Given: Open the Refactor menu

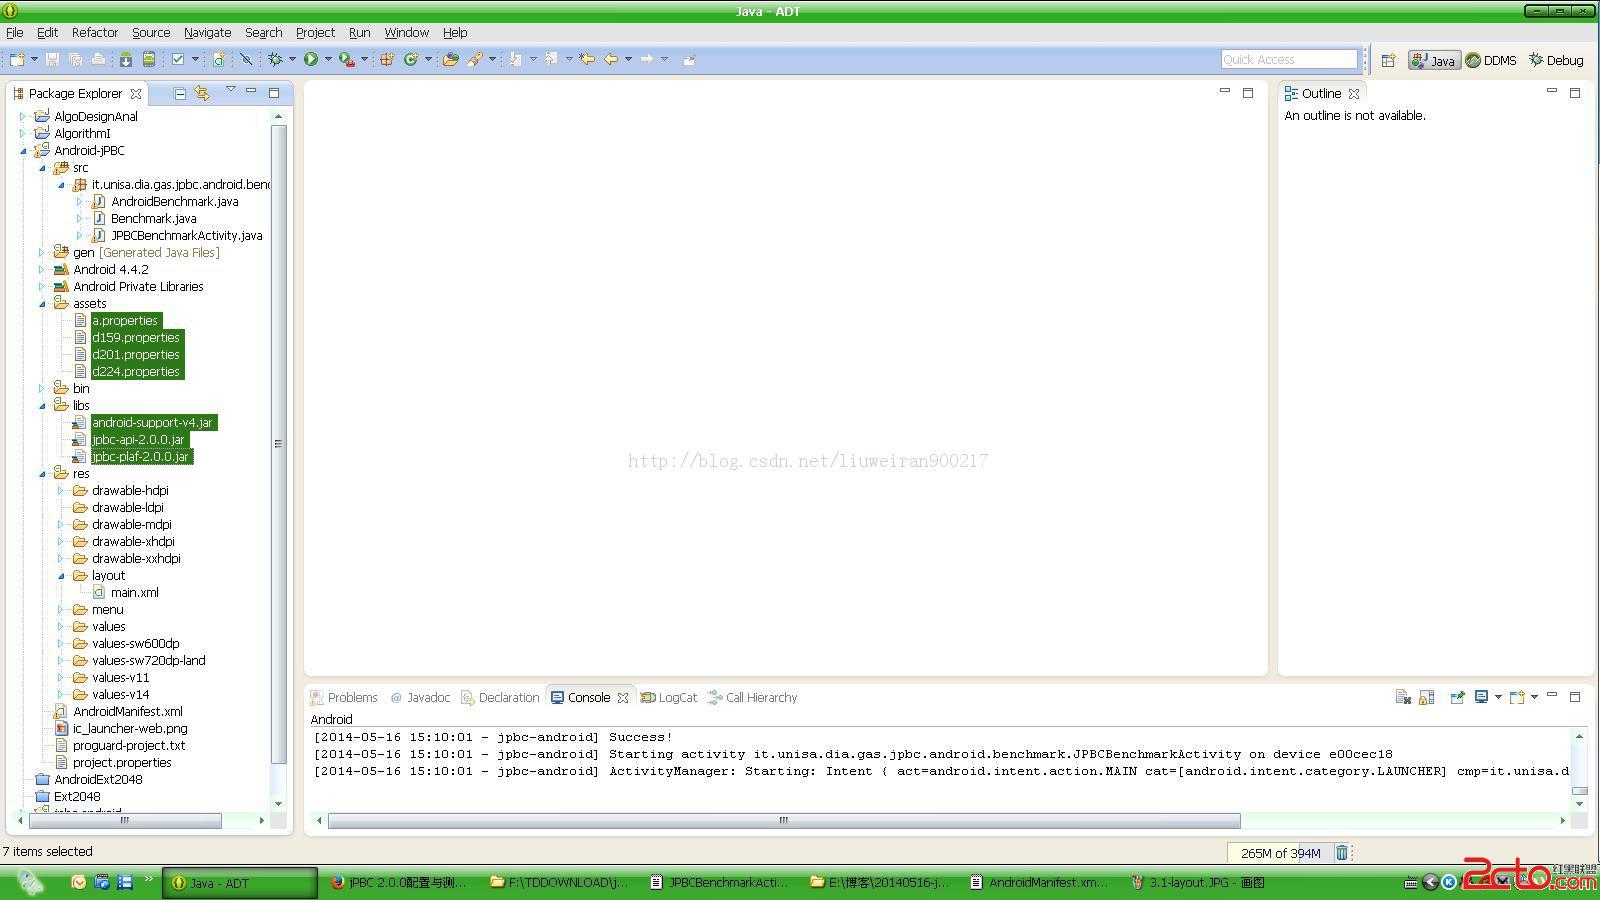Looking at the screenshot, I should [x=94, y=33].
